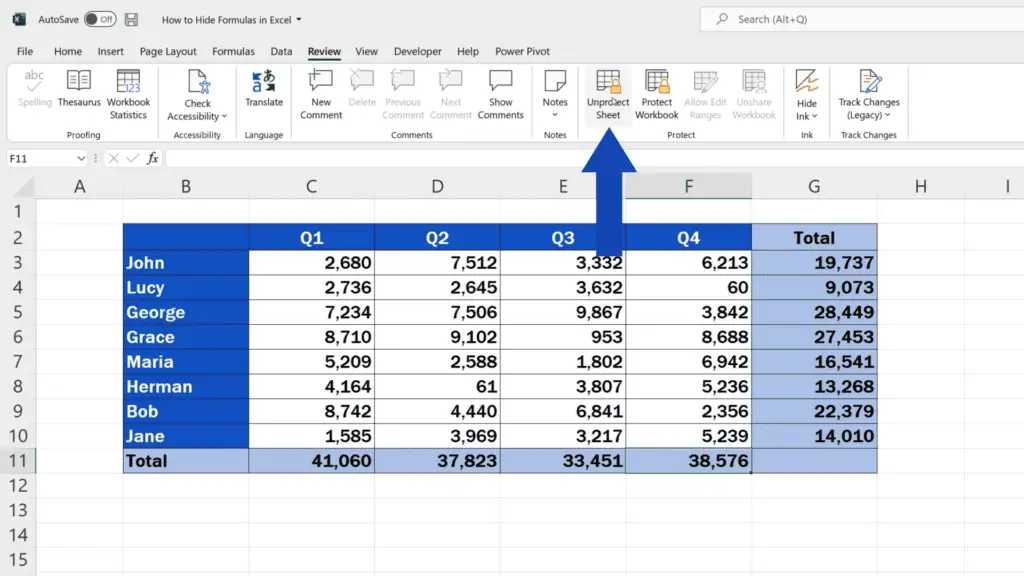Select row header 5
The height and width of the screenshot is (576, 1024).
[18, 312]
